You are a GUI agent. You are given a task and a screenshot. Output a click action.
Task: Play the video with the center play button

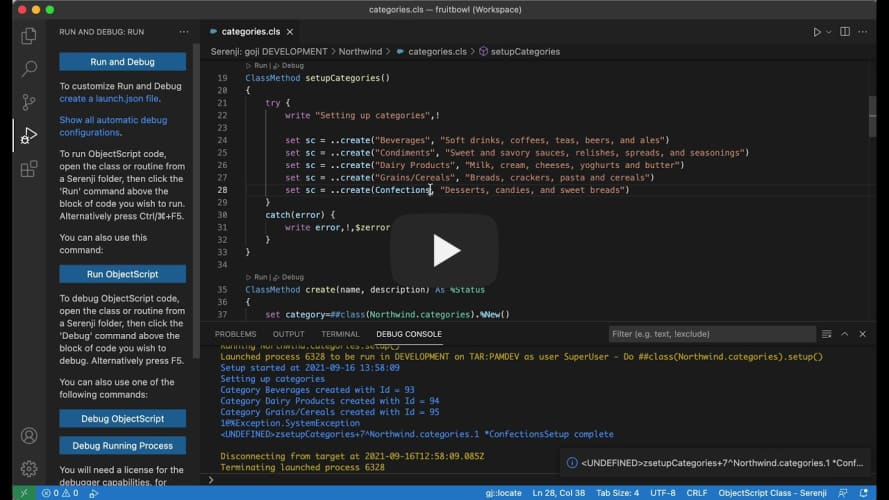pyautogui.click(x=444, y=250)
